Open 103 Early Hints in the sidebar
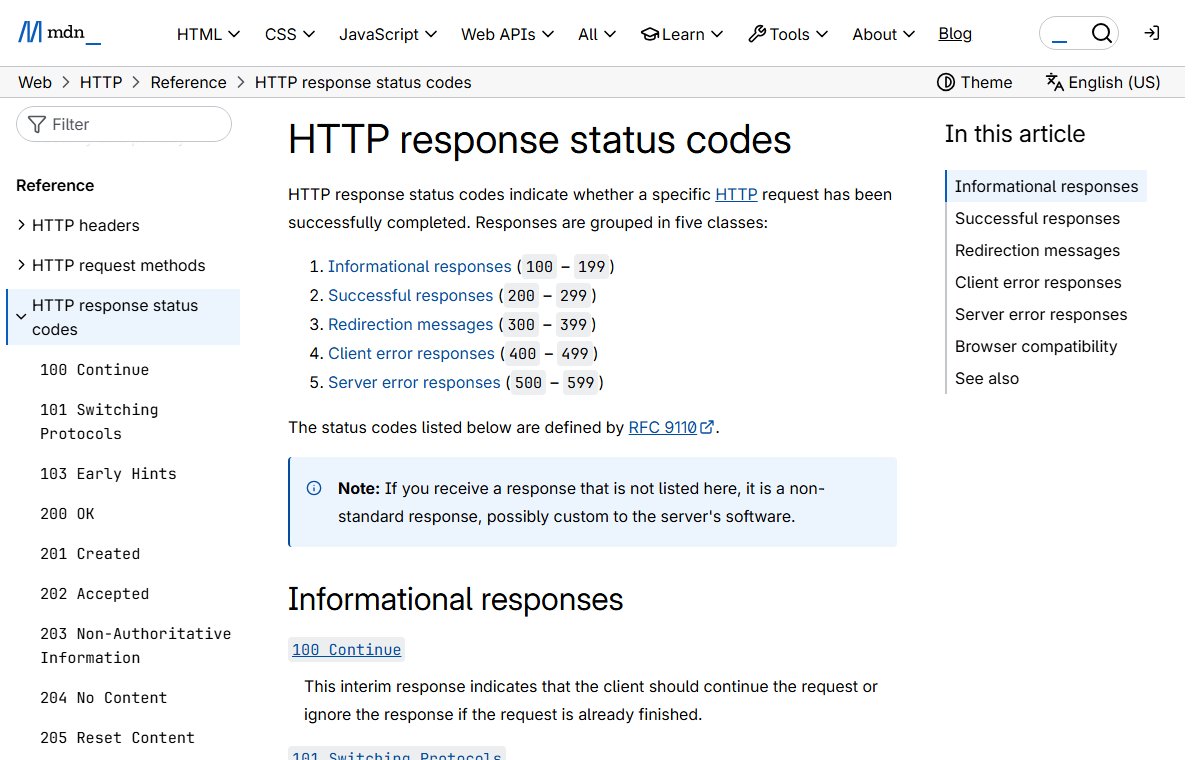This screenshot has width=1200, height=760. (x=108, y=473)
